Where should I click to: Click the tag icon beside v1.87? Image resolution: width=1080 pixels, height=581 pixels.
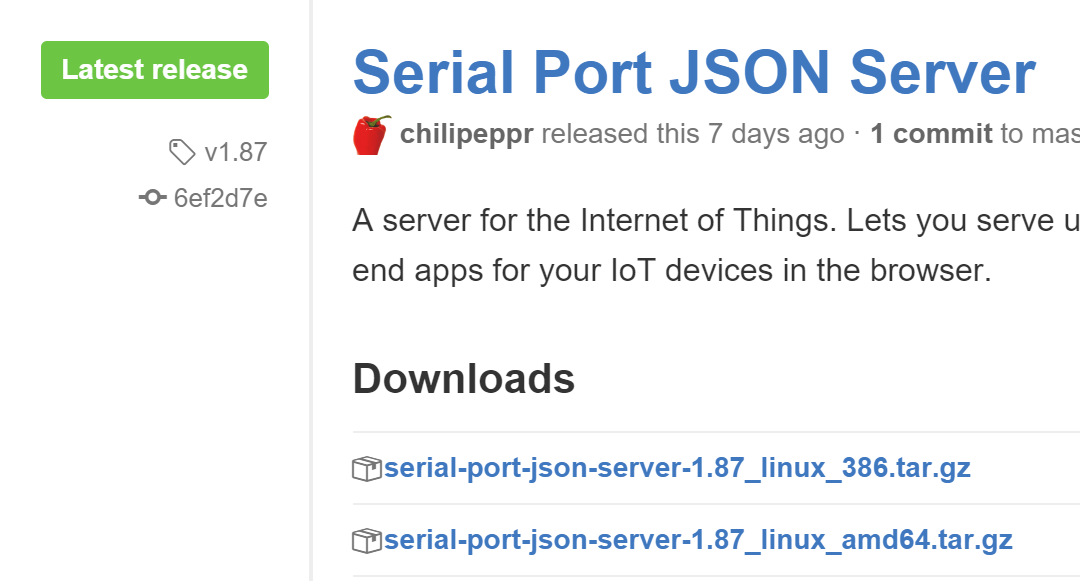tap(181, 152)
